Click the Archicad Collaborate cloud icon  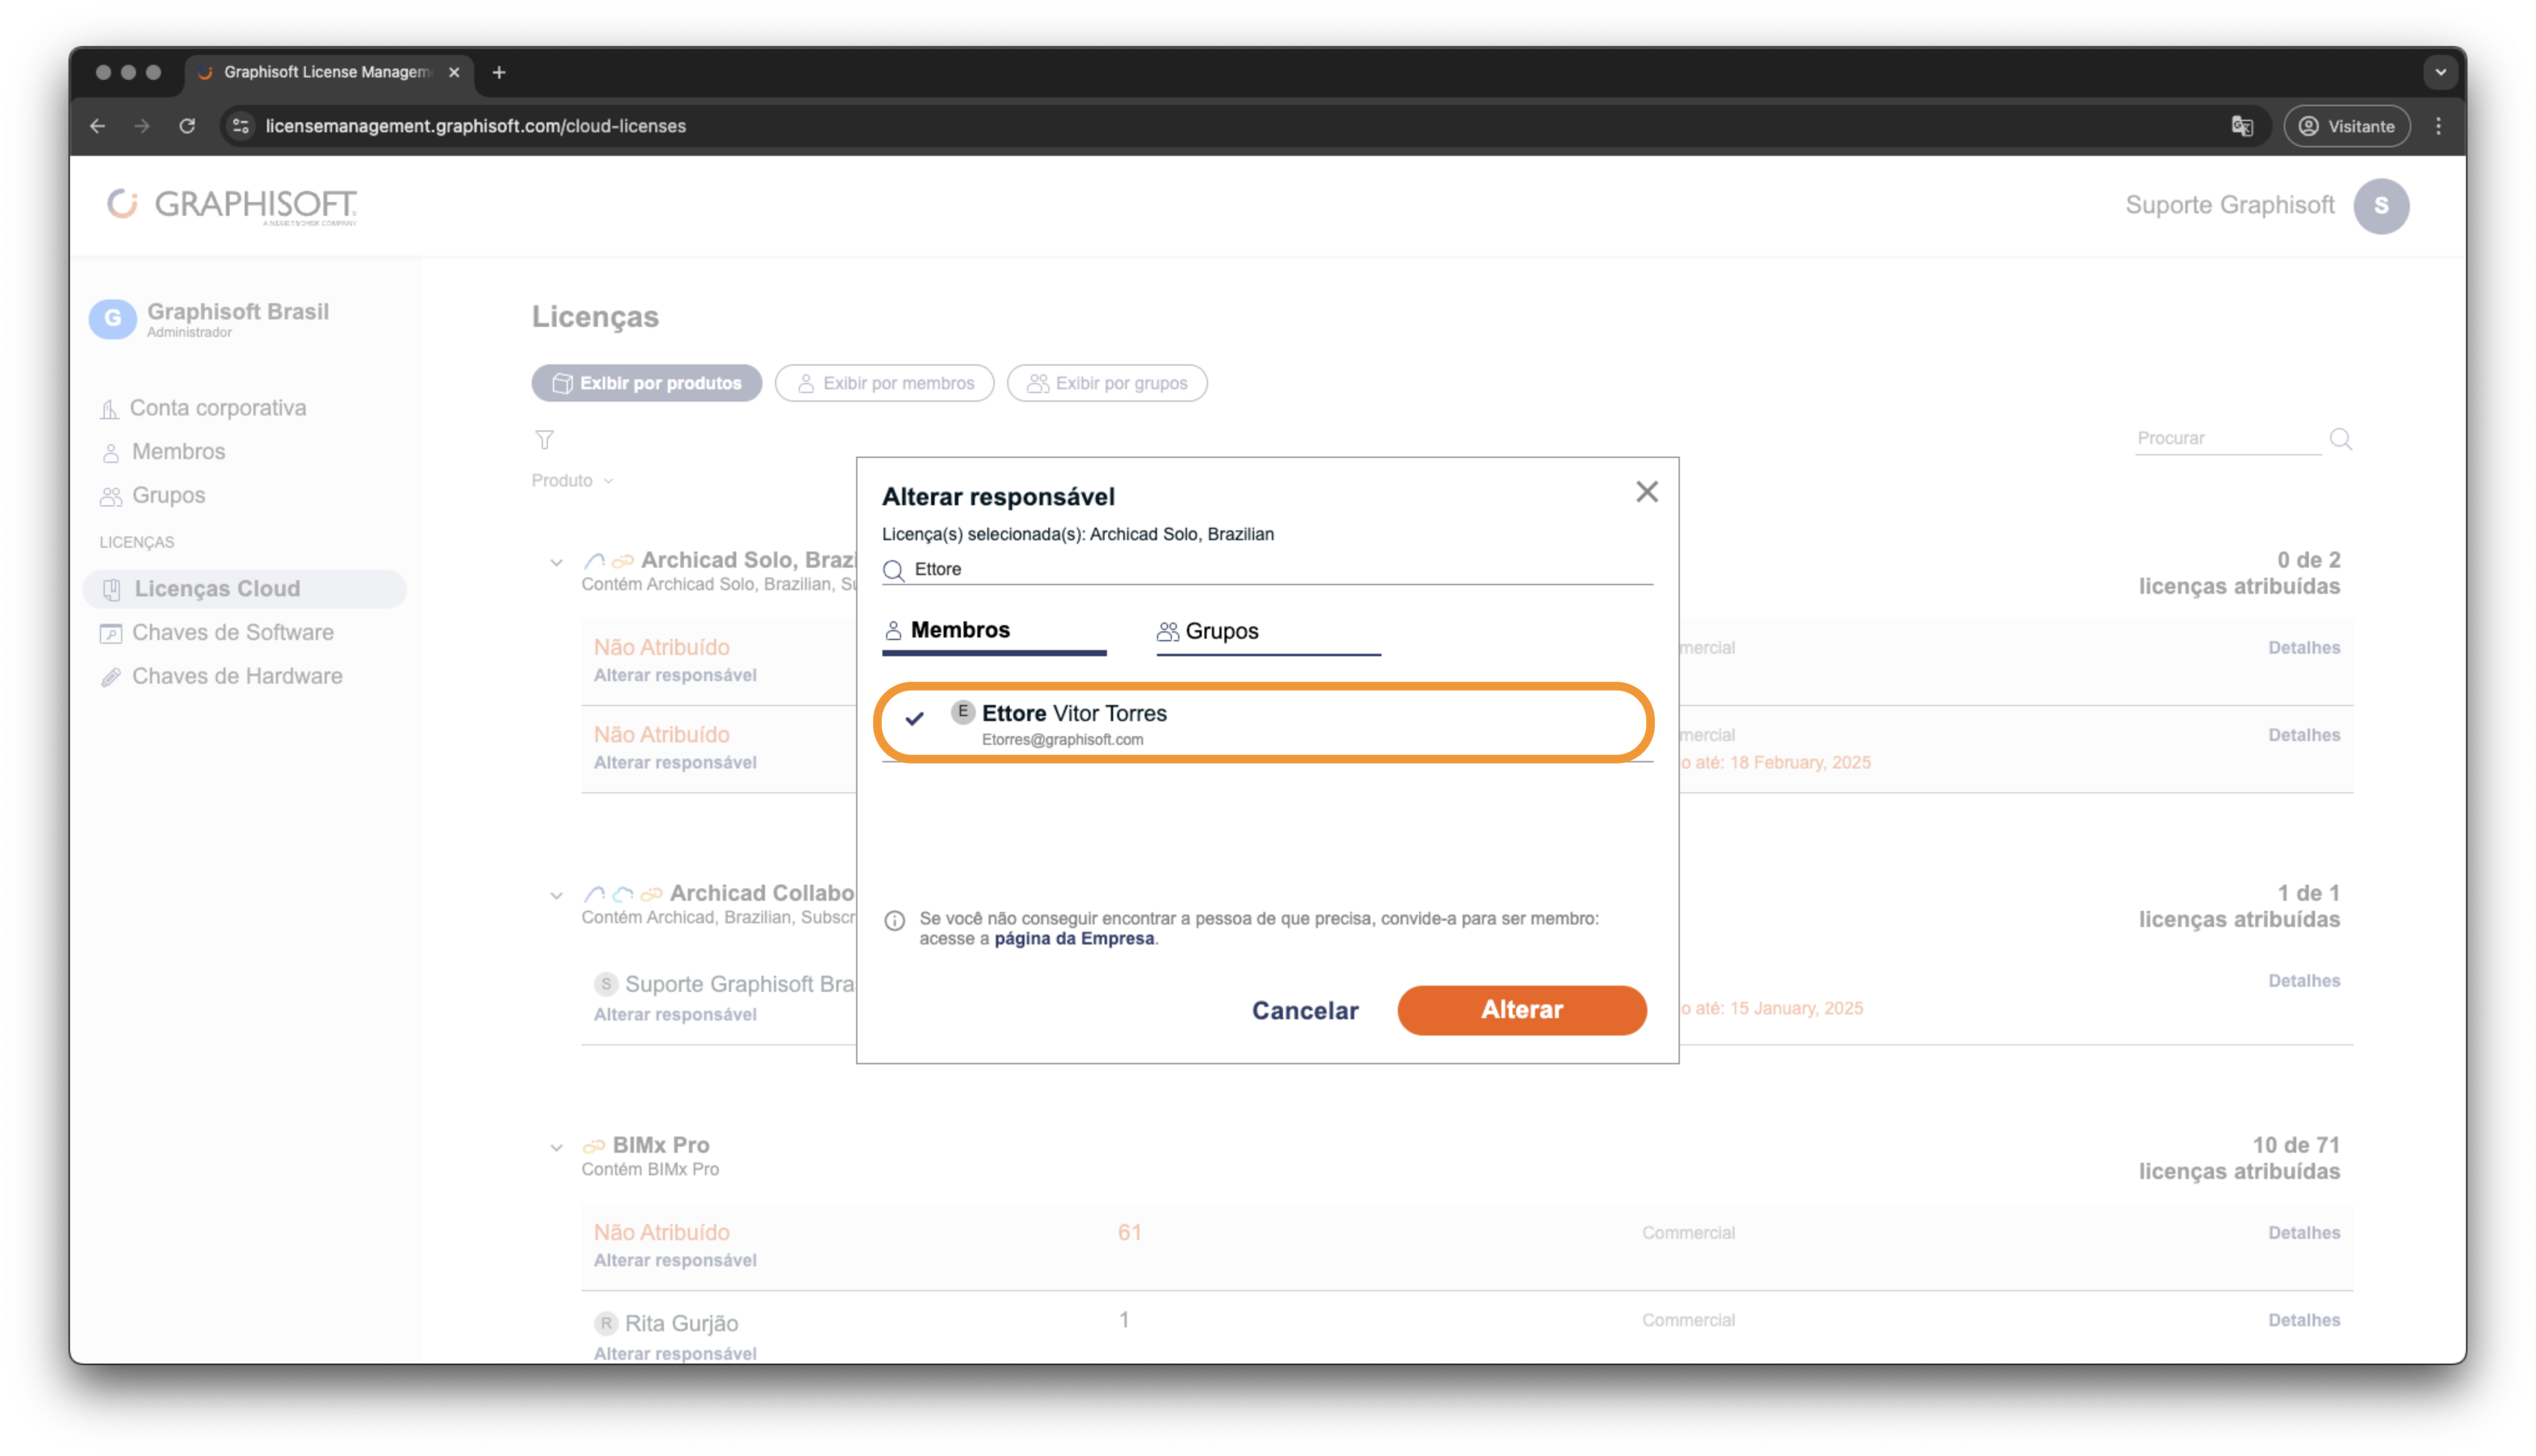coord(623,894)
